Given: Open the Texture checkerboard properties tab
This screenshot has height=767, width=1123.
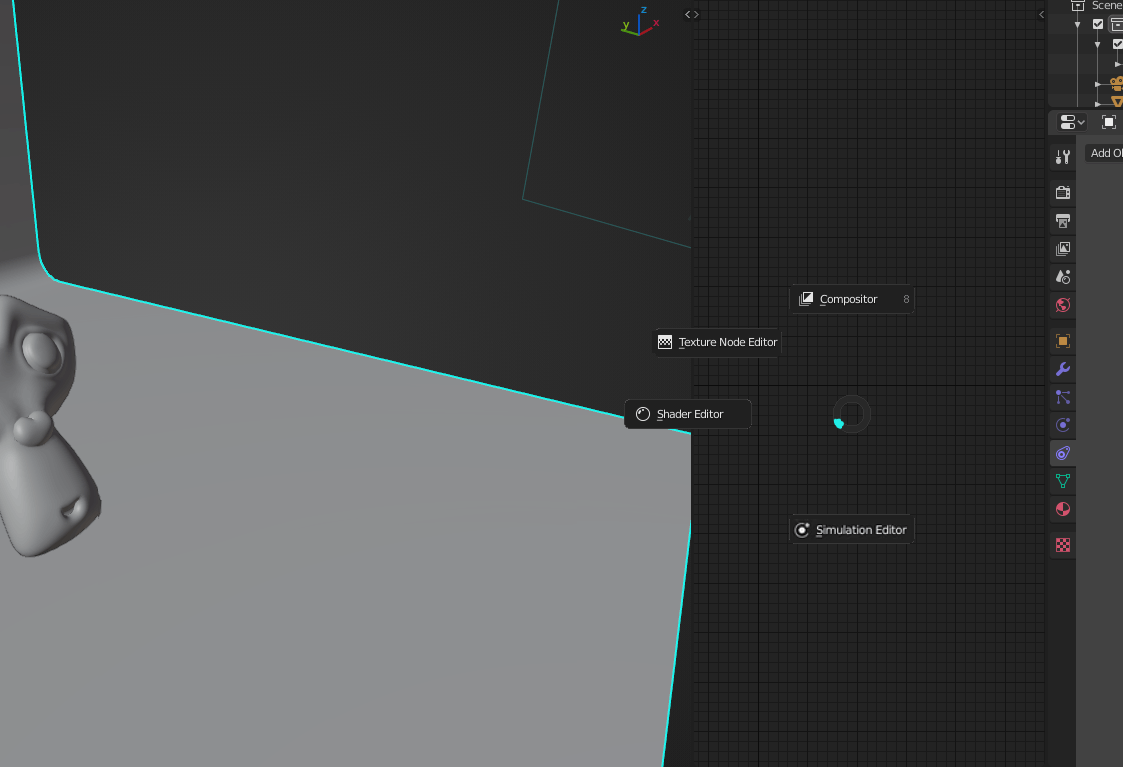Looking at the screenshot, I should pos(1063,545).
